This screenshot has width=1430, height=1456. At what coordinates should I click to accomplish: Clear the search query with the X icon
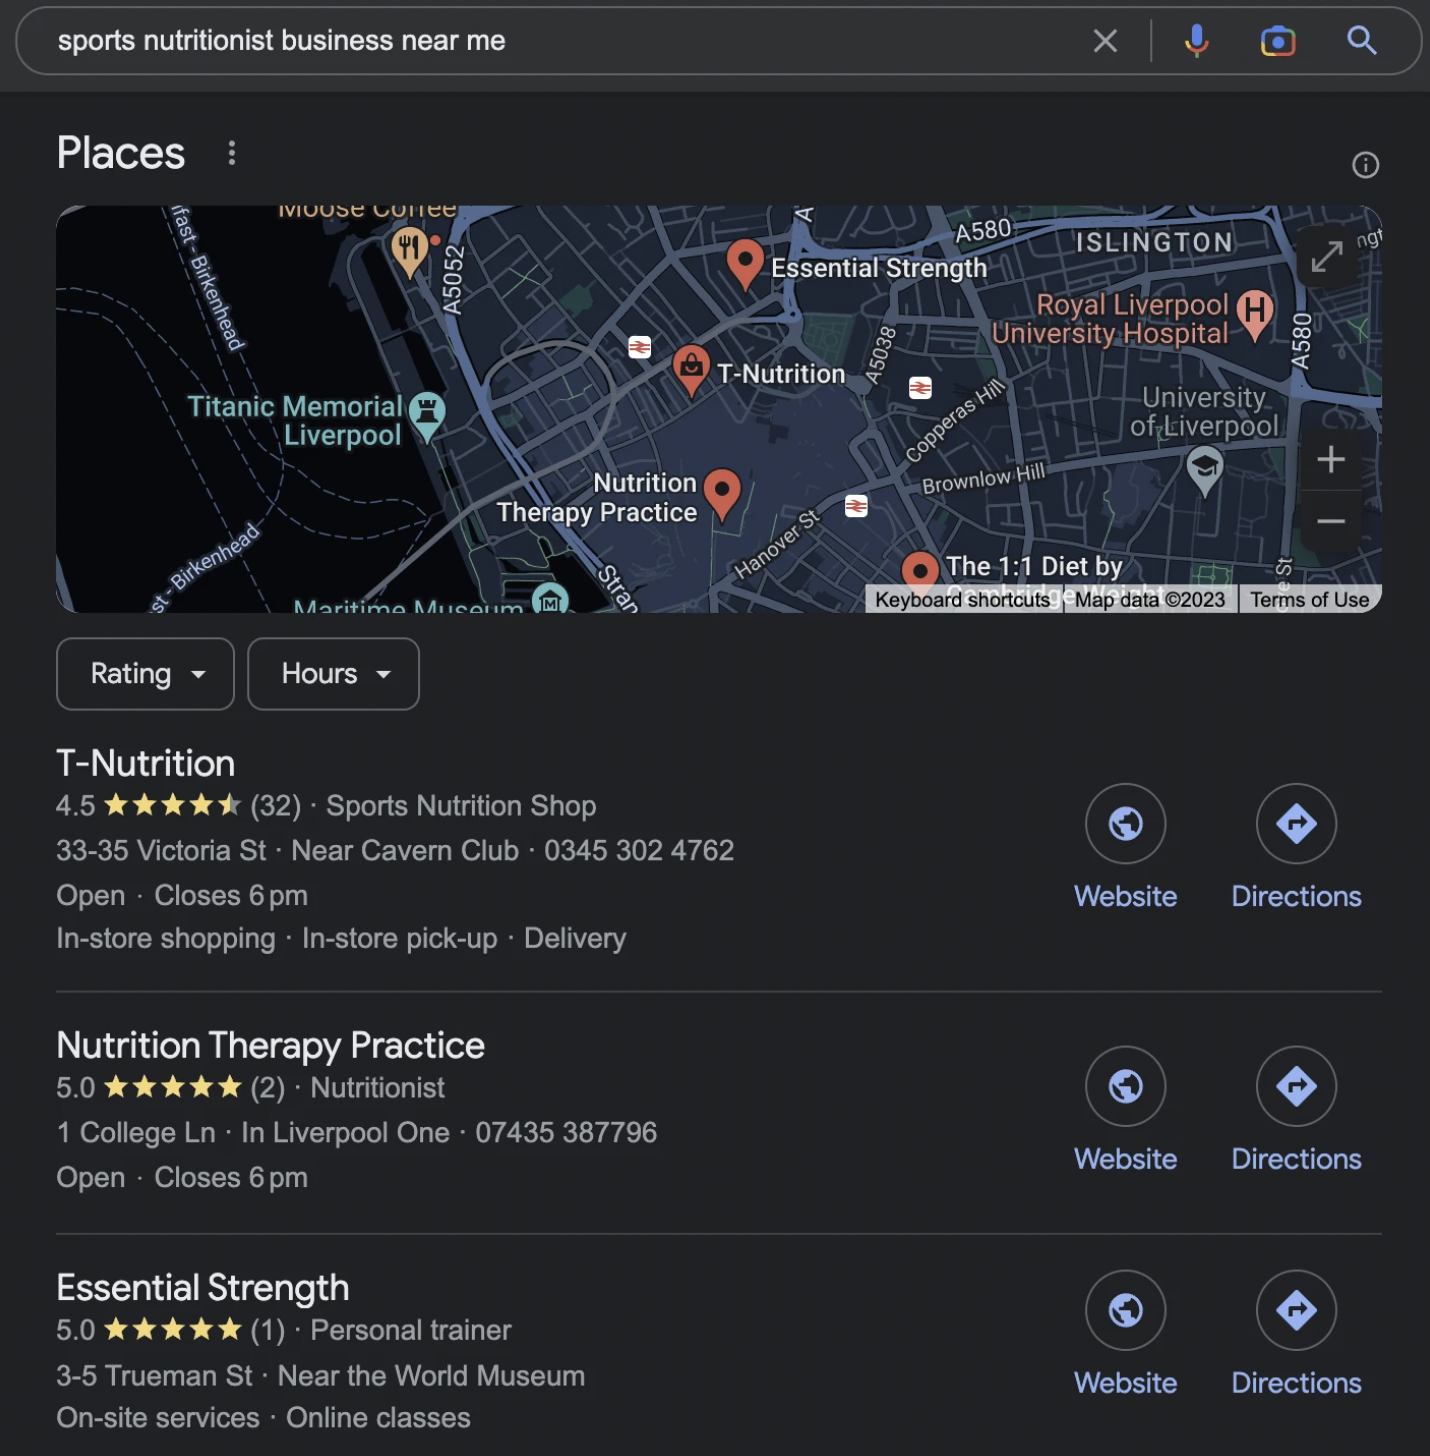tap(1105, 41)
